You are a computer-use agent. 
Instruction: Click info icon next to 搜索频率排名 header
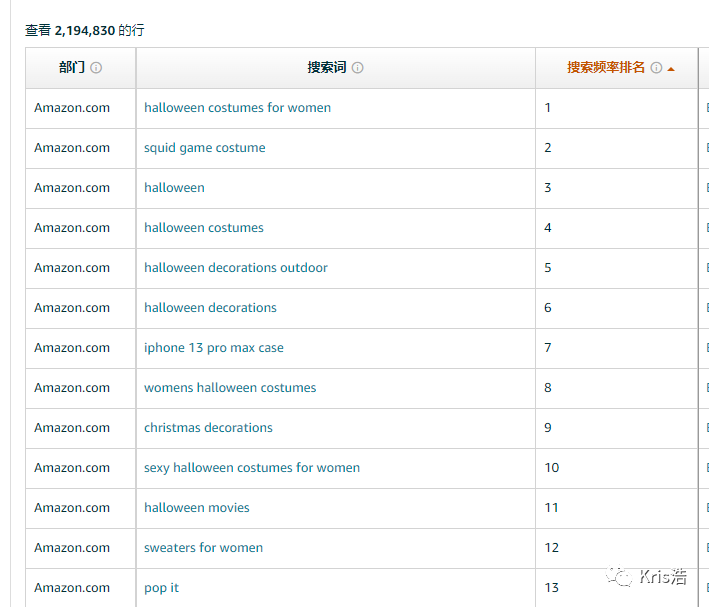click(x=656, y=68)
